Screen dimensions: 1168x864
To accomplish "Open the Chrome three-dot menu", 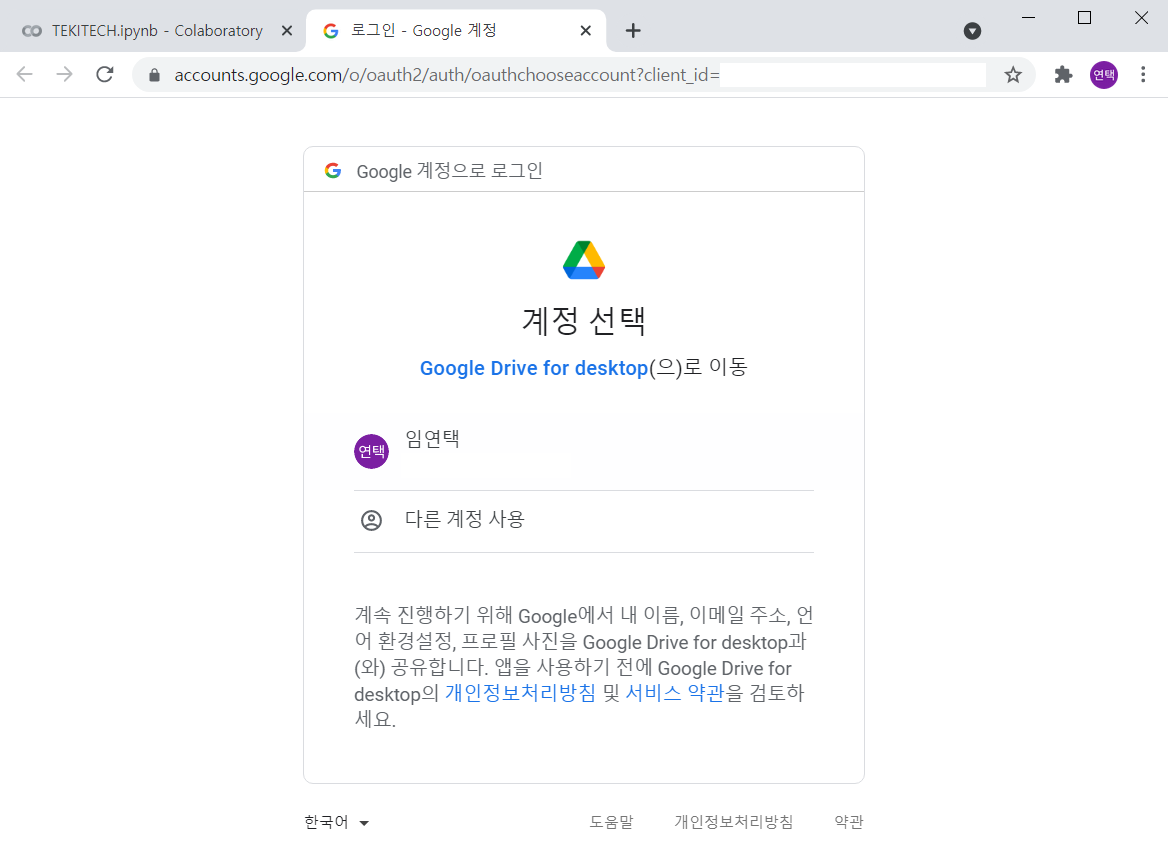I will [x=1143, y=74].
